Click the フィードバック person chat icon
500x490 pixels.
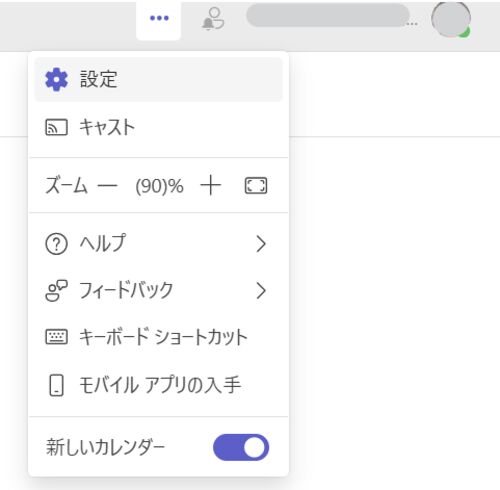[x=56, y=291]
